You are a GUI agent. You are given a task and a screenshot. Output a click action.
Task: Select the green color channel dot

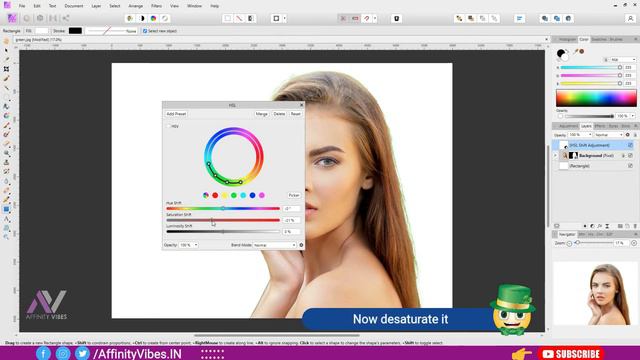click(x=234, y=196)
